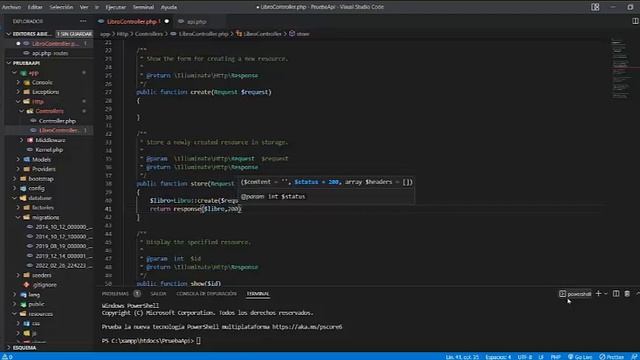Start Go Live server

pyautogui.click(x=580, y=357)
